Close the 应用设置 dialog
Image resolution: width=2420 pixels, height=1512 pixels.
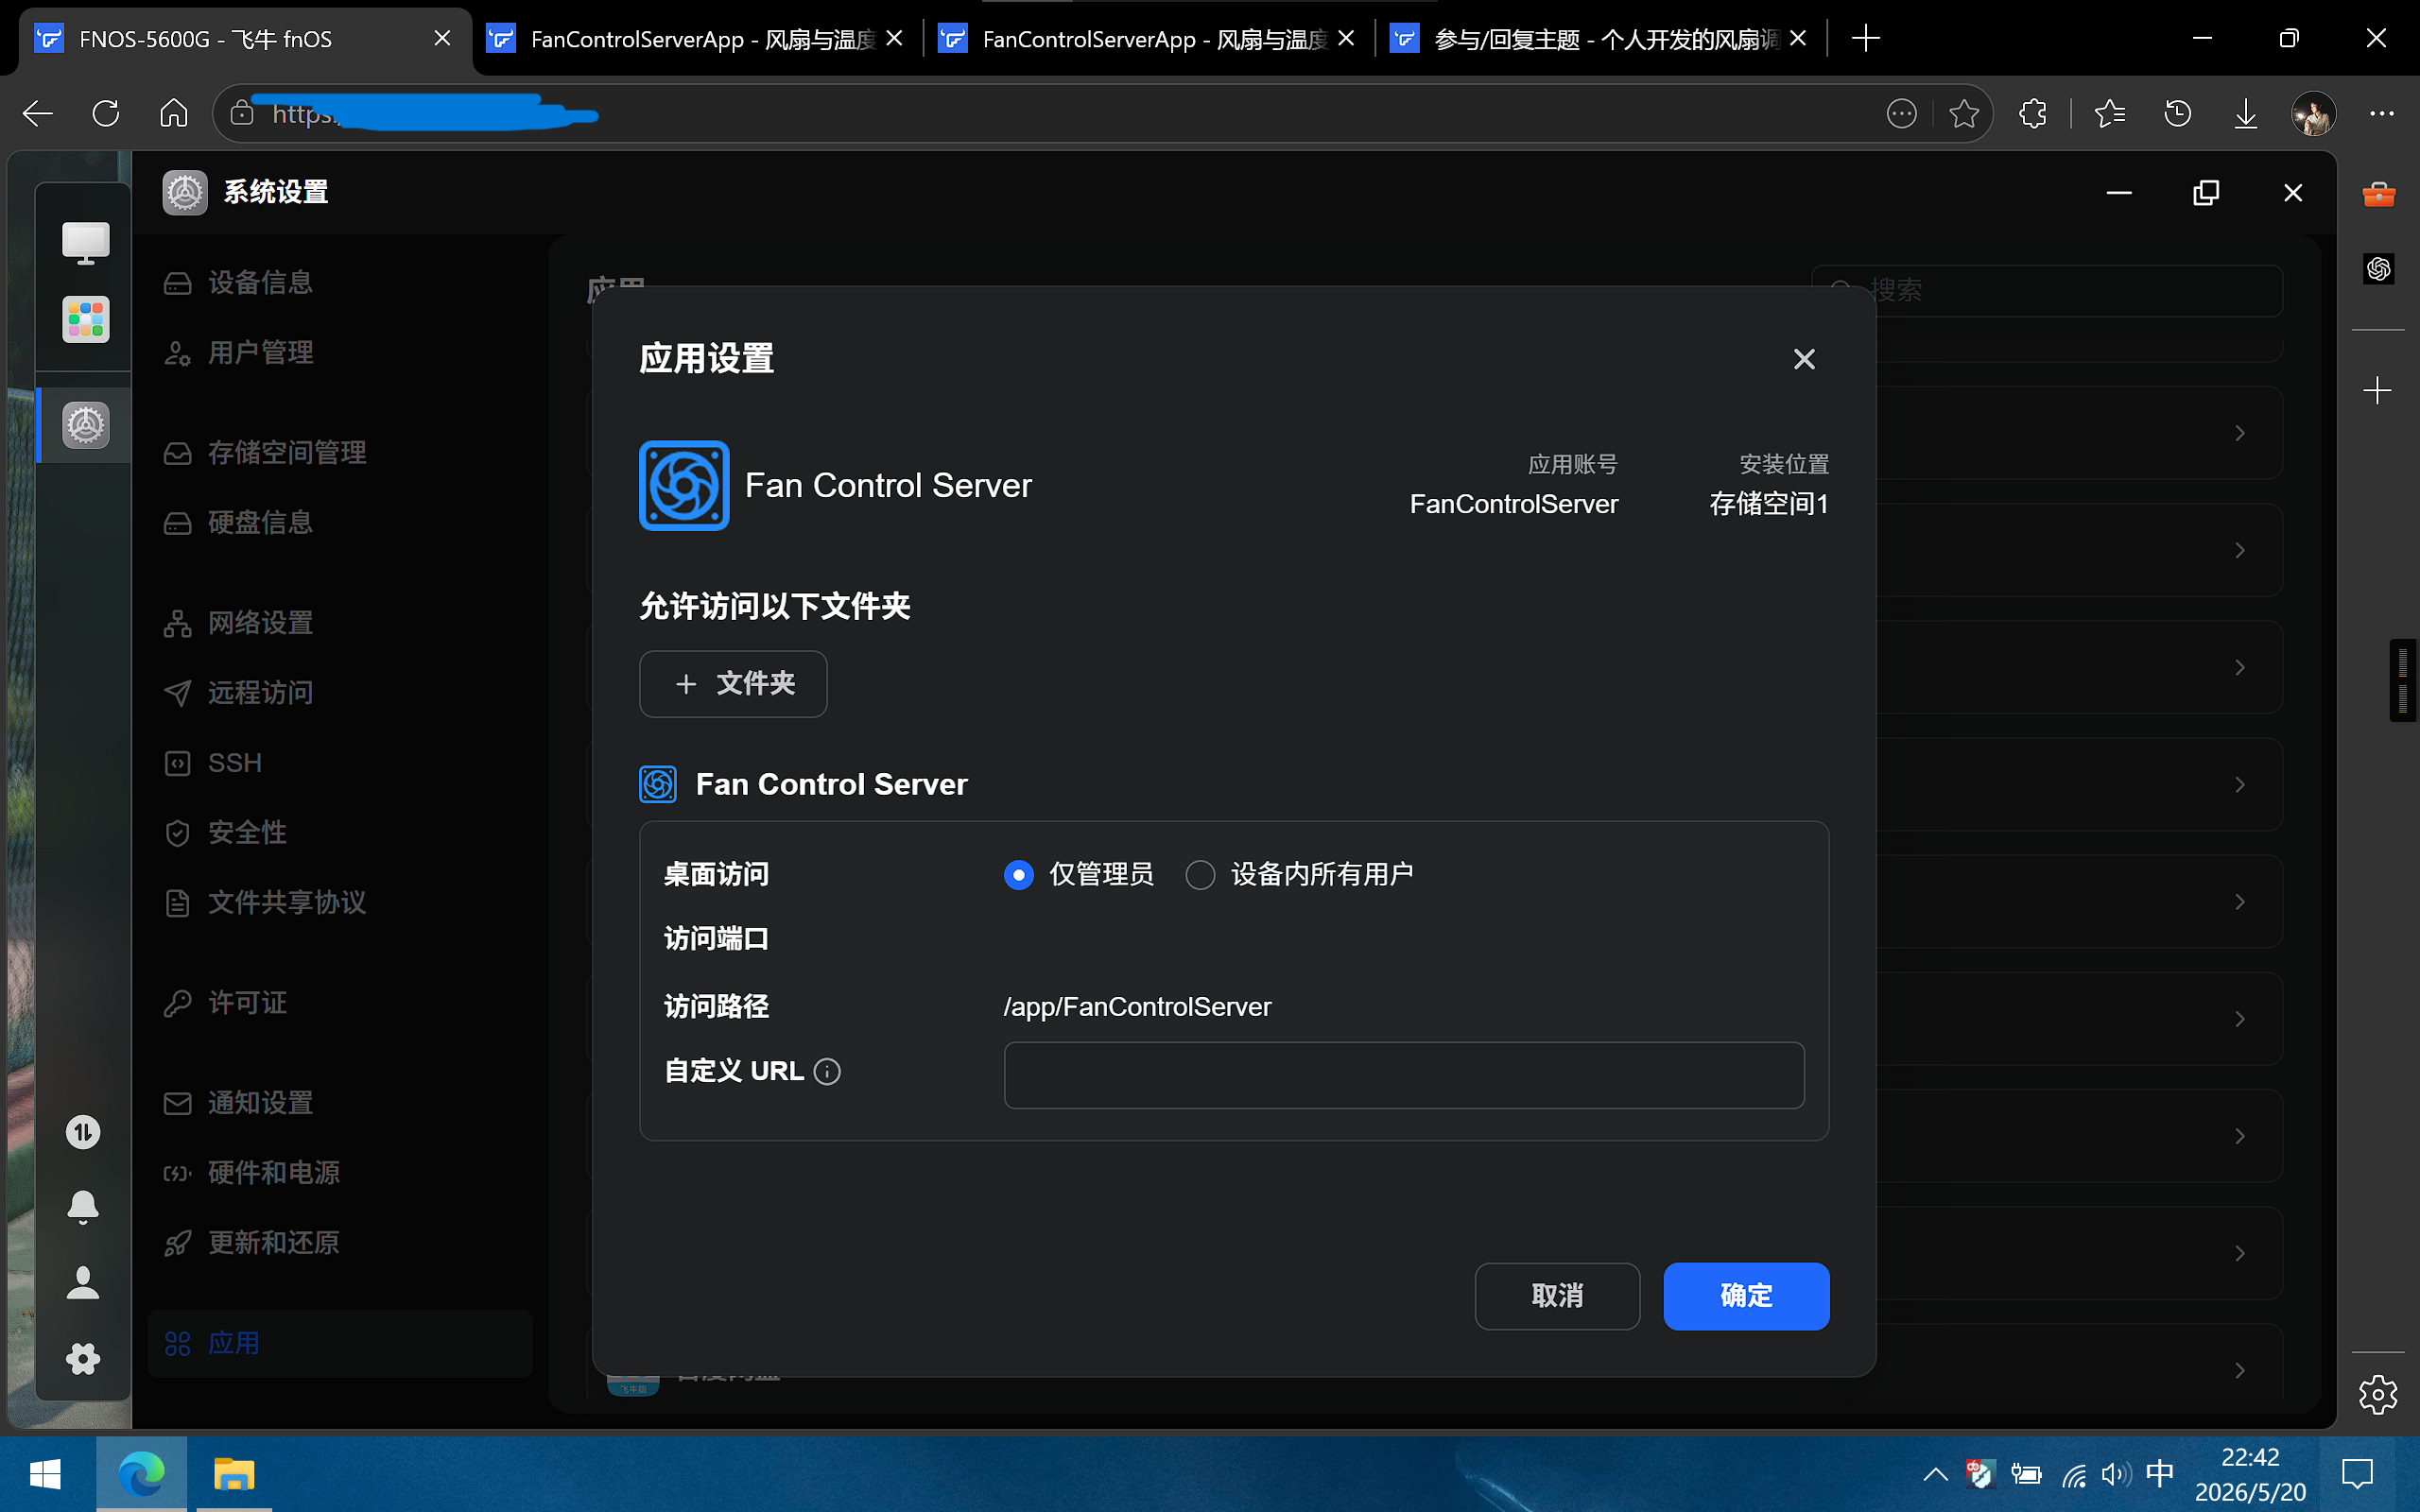[x=1804, y=359]
